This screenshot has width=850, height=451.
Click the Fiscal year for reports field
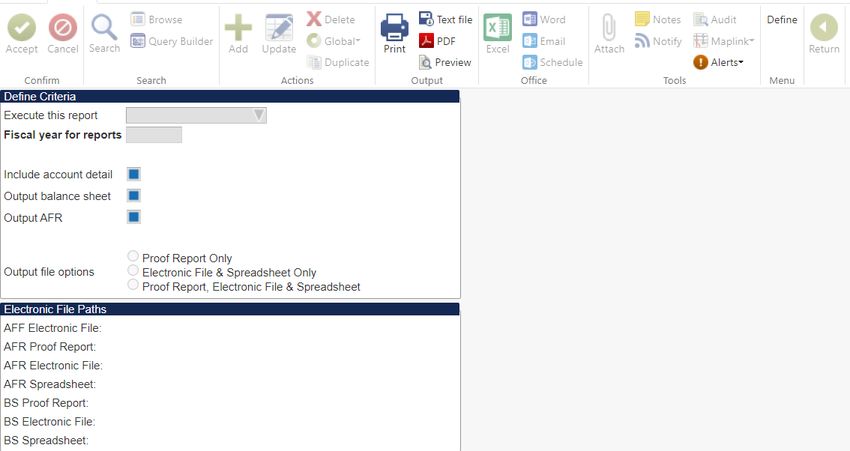pos(154,135)
